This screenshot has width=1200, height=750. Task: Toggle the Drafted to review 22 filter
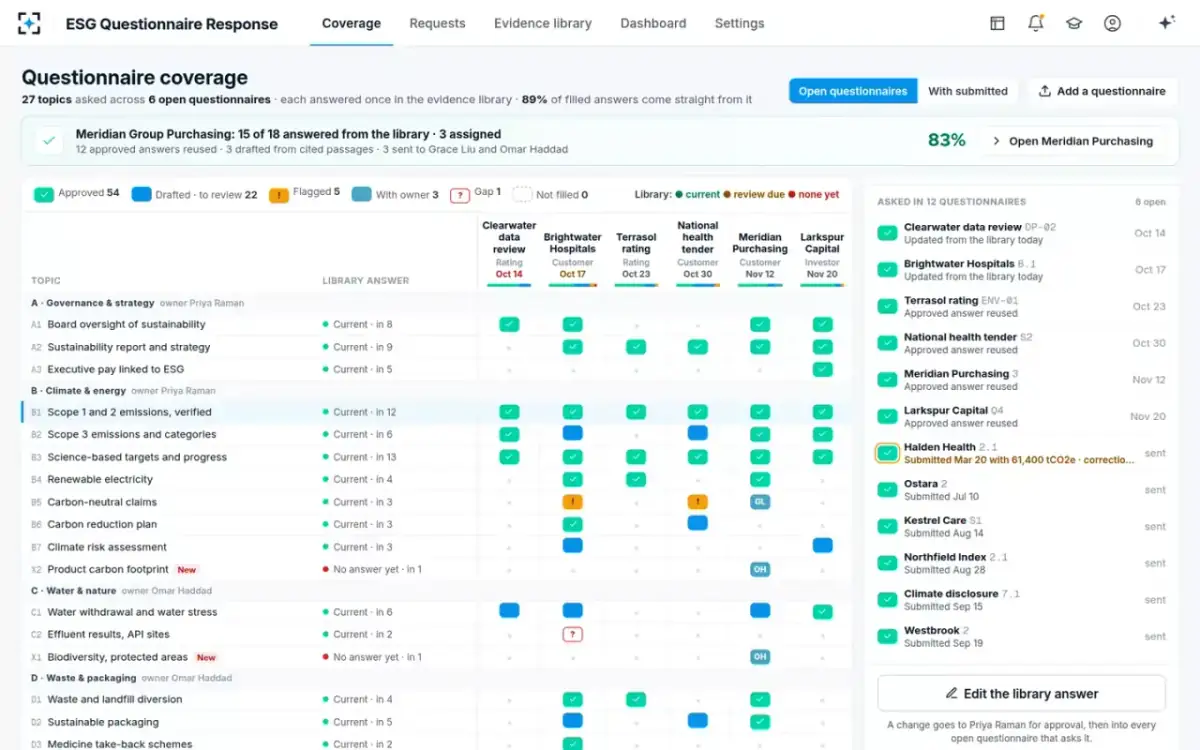coord(195,195)
